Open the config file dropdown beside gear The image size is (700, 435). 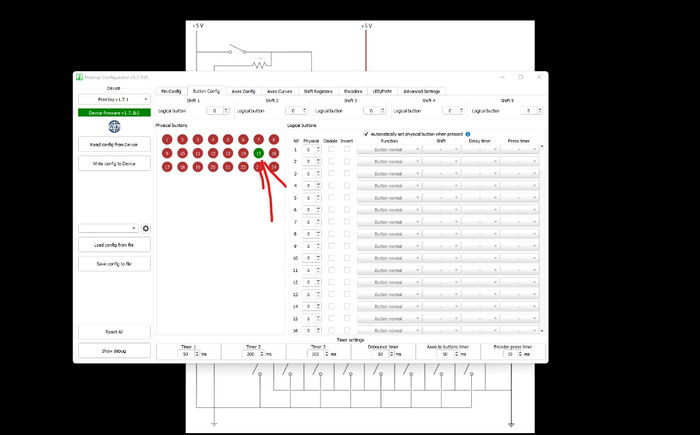(x=108, y=228)
